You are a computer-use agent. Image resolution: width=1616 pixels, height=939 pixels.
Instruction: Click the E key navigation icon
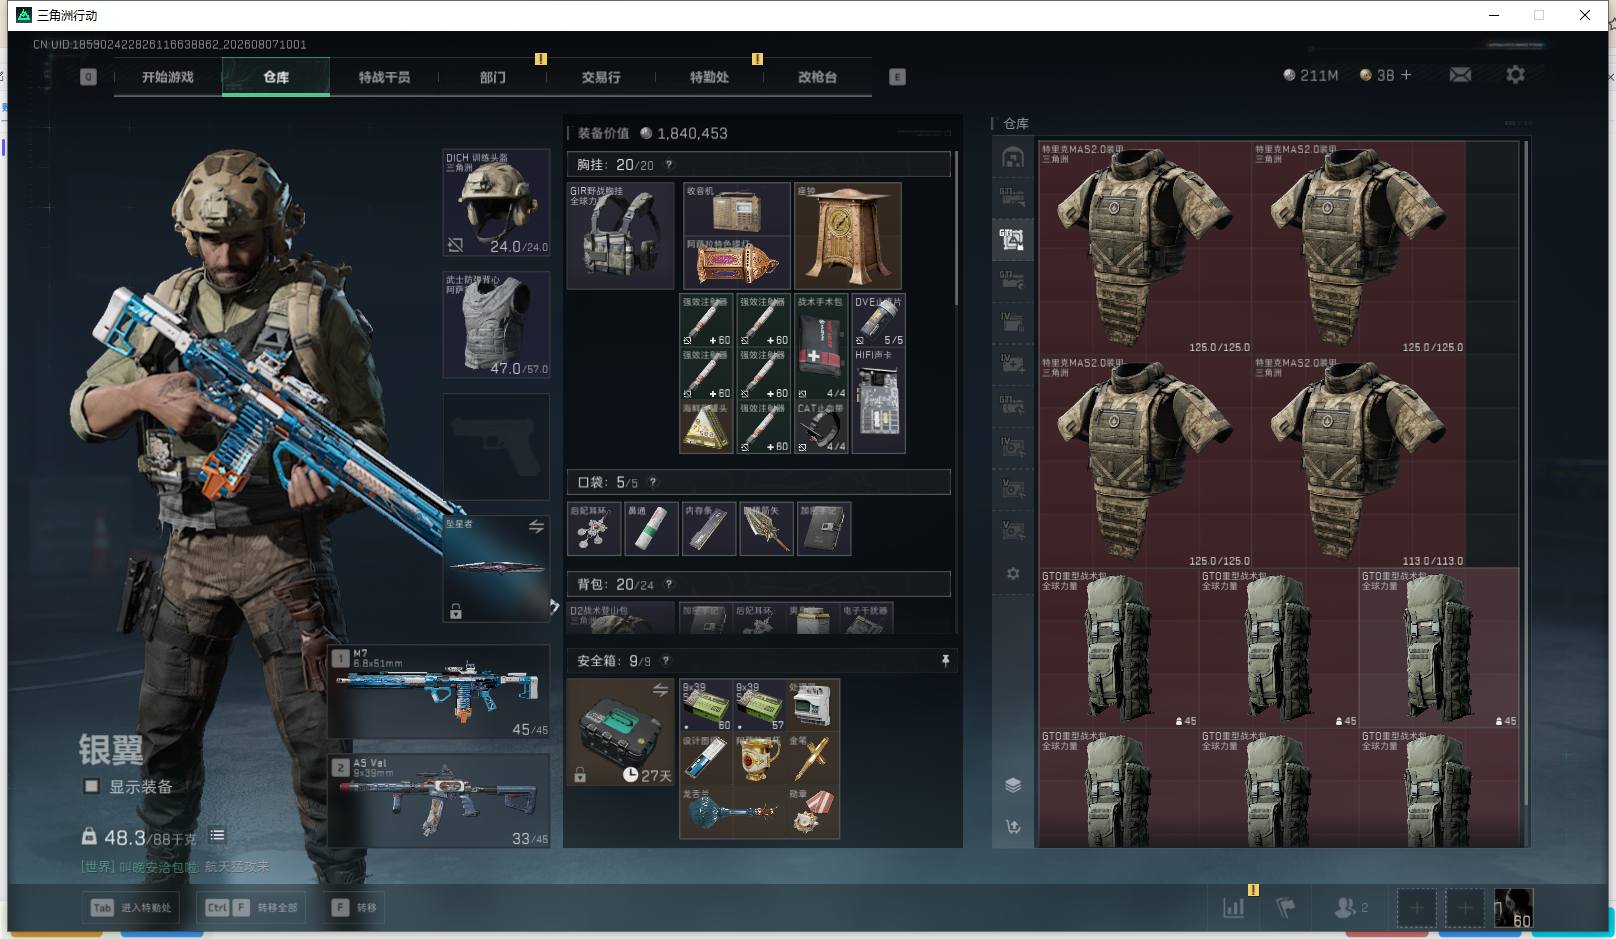pos(897,77)
